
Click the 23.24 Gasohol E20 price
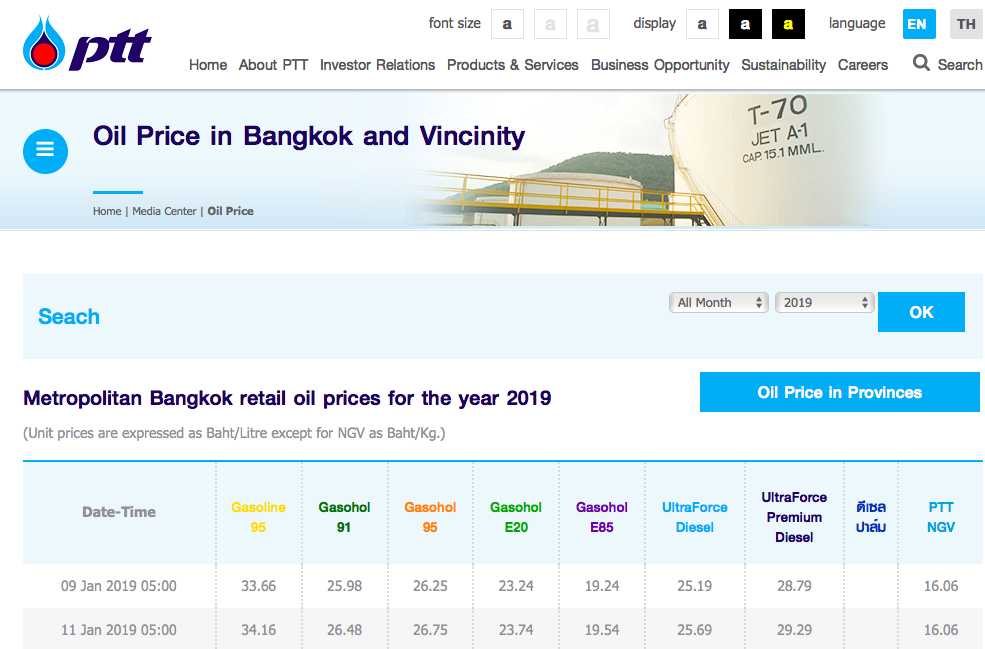point(516,586)
